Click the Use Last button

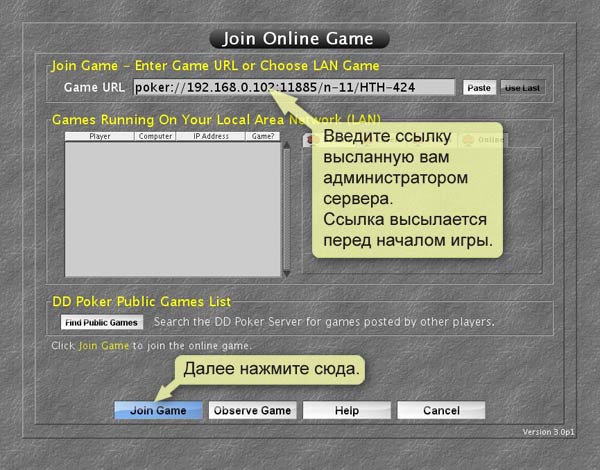pyautogui.click(x=521, y=88)
